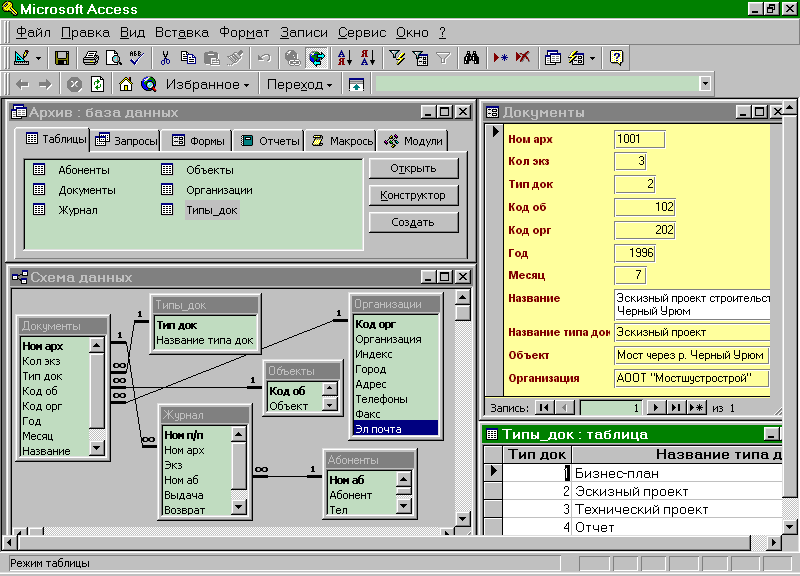Toggle the Web toolbar globe icon
The width and height of the screenshot is (800, 576).
[x=316, y=58]
